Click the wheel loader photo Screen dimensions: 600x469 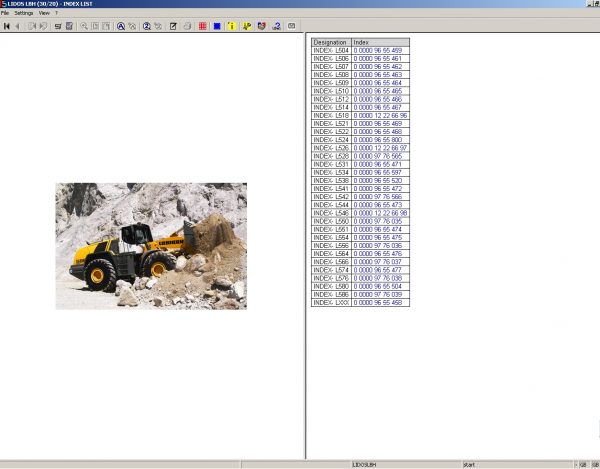pyautogui.click(x=151, y=246)
